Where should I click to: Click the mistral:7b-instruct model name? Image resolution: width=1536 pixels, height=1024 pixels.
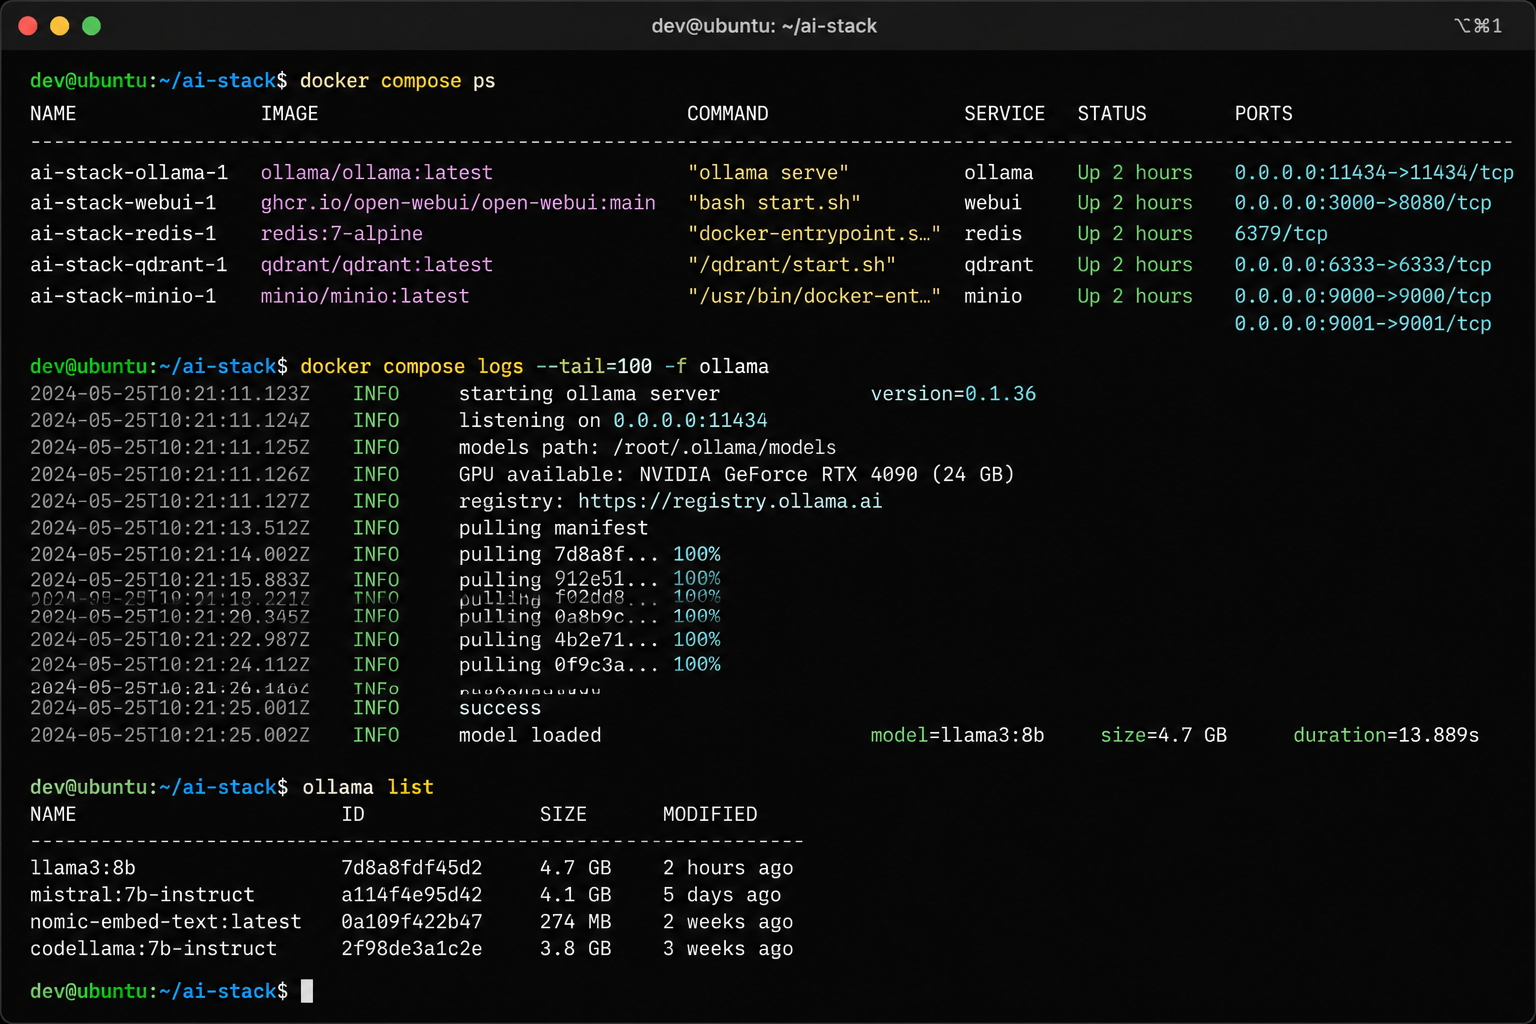[142, 895]
